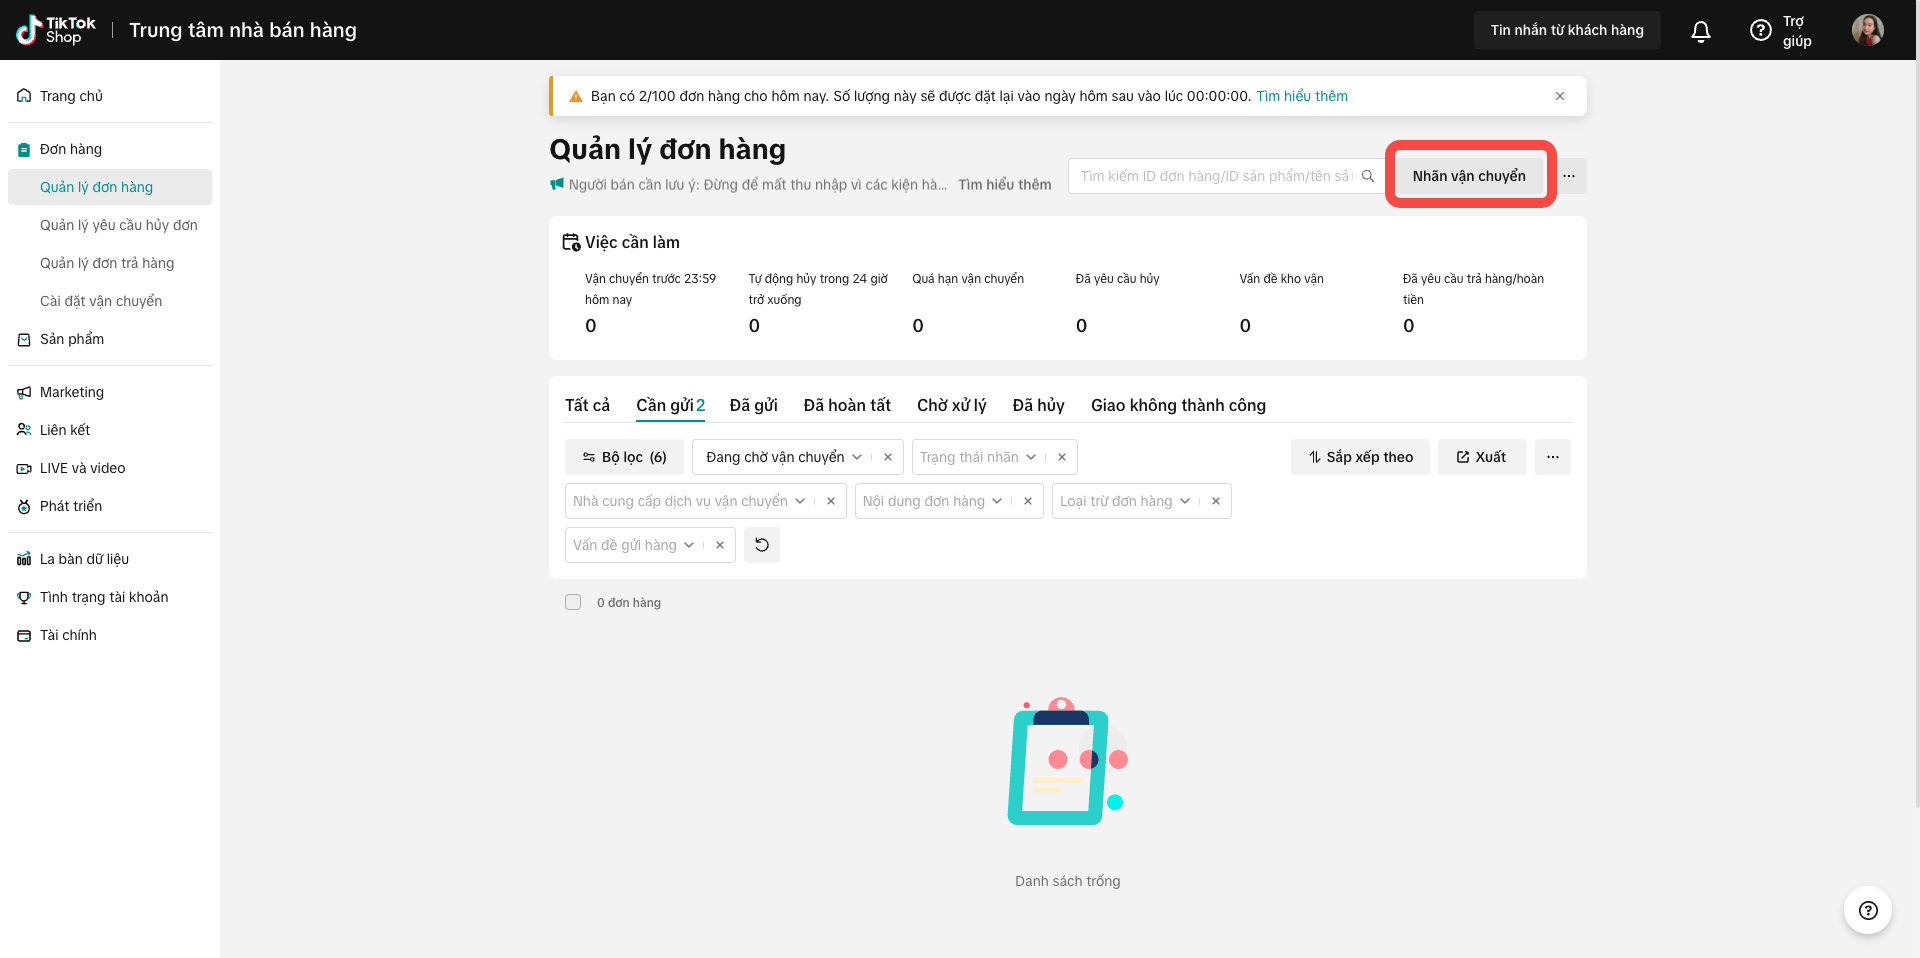Image resolution: width=1920 pixels, height=958 pixels.
Task: Switch to the Đã gửi tab
Action: pyautogui.click(x=753, y=405)
